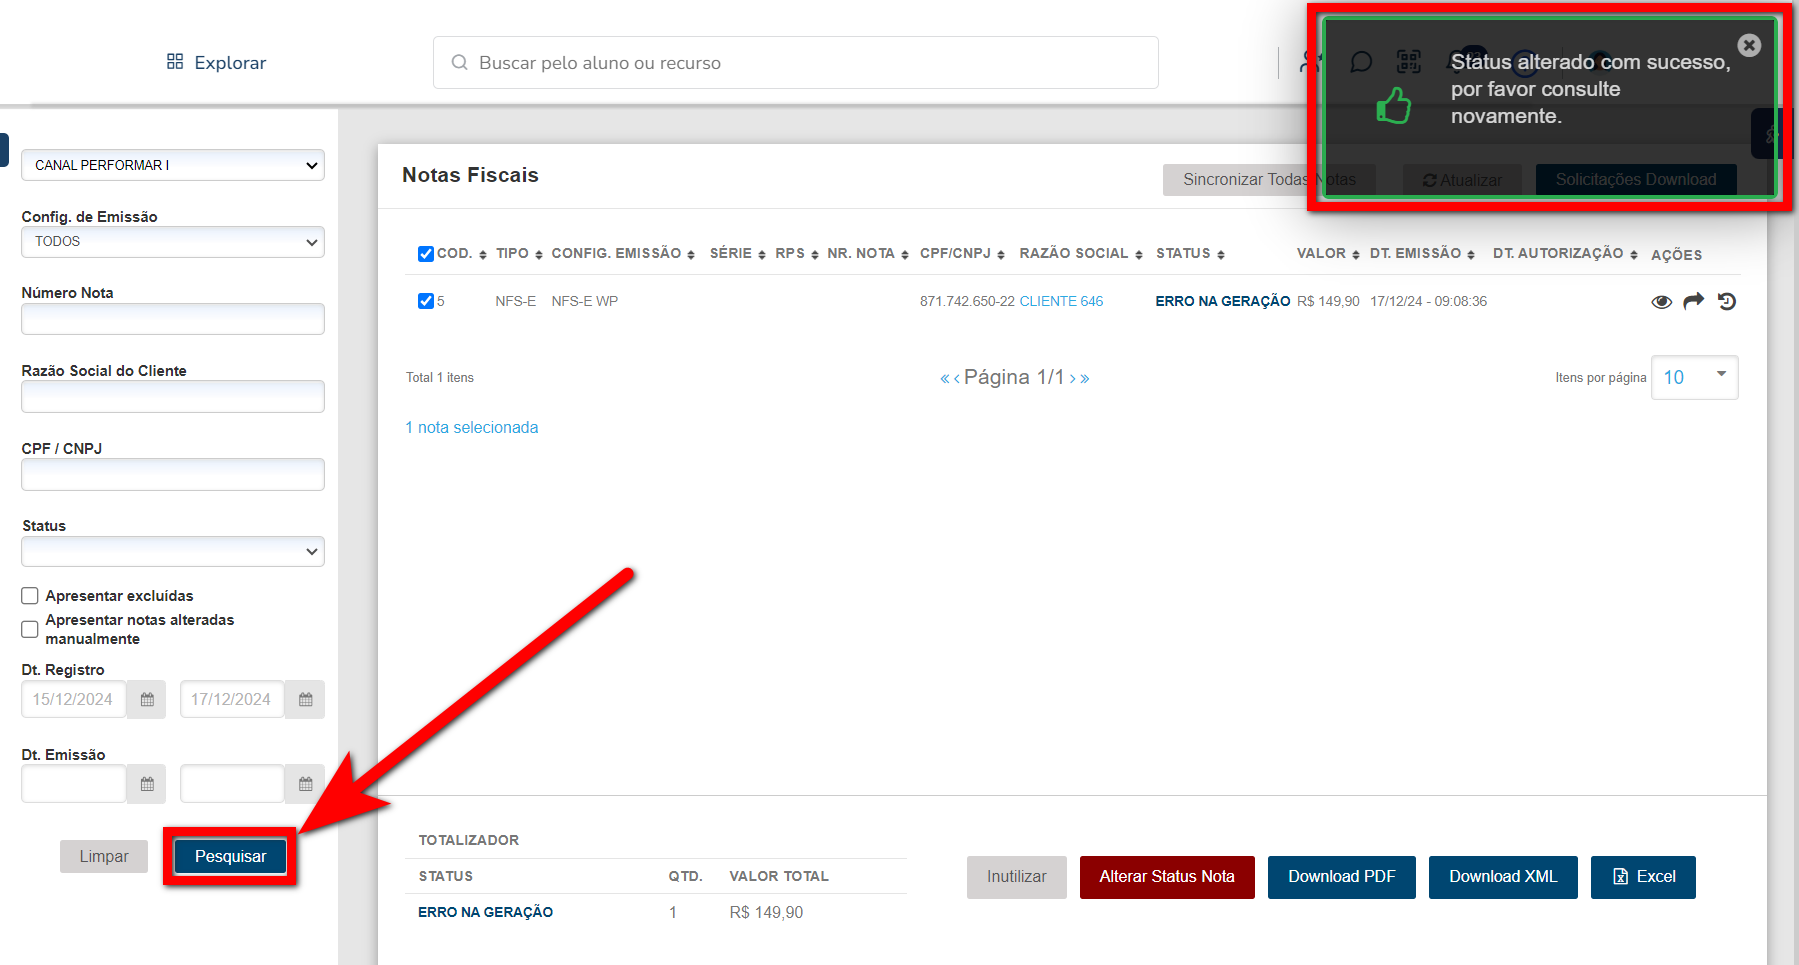Open the CANAL PERFORMAR I dropdown

coord(172,165)
